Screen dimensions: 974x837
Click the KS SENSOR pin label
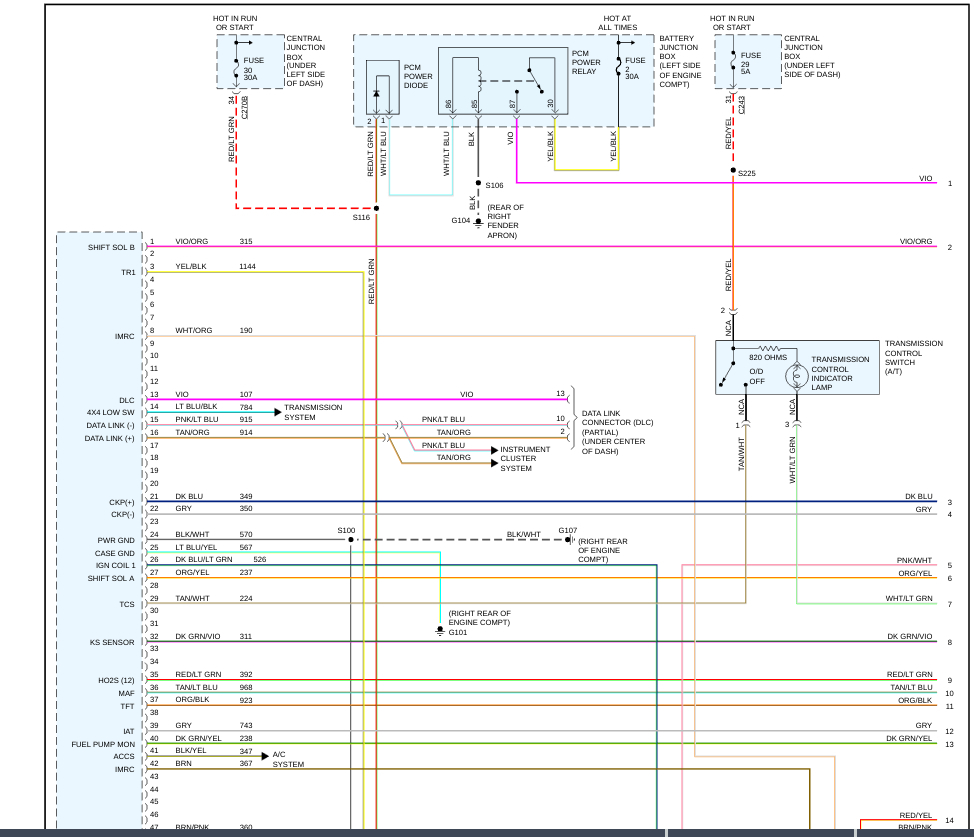(x=112, y=643)
